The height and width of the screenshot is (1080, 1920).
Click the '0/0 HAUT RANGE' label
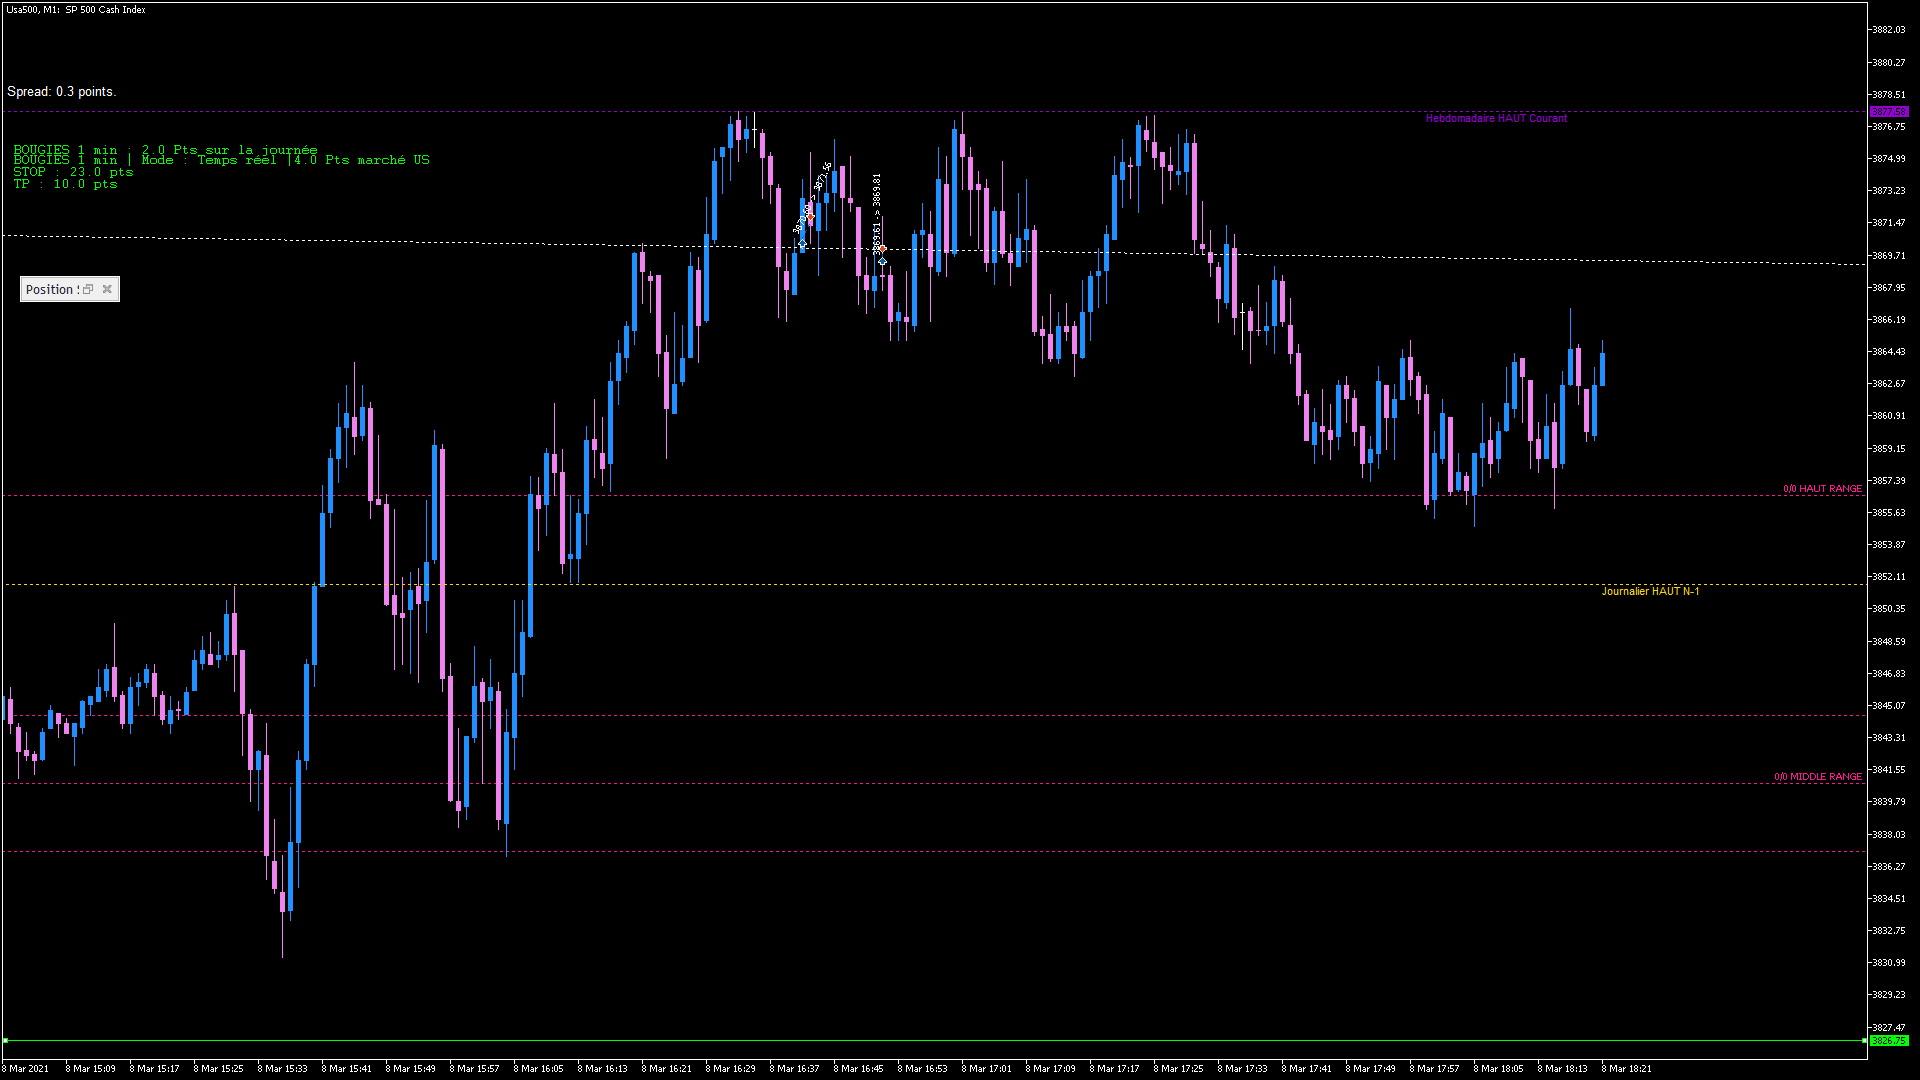coord(1821,489)
